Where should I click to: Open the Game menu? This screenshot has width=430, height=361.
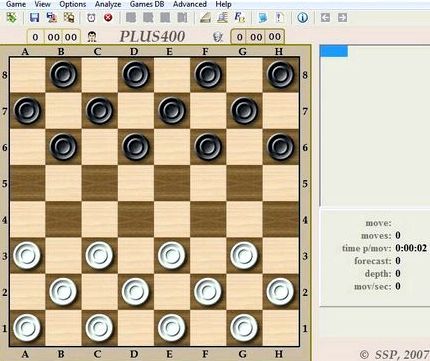coord(16,4)
